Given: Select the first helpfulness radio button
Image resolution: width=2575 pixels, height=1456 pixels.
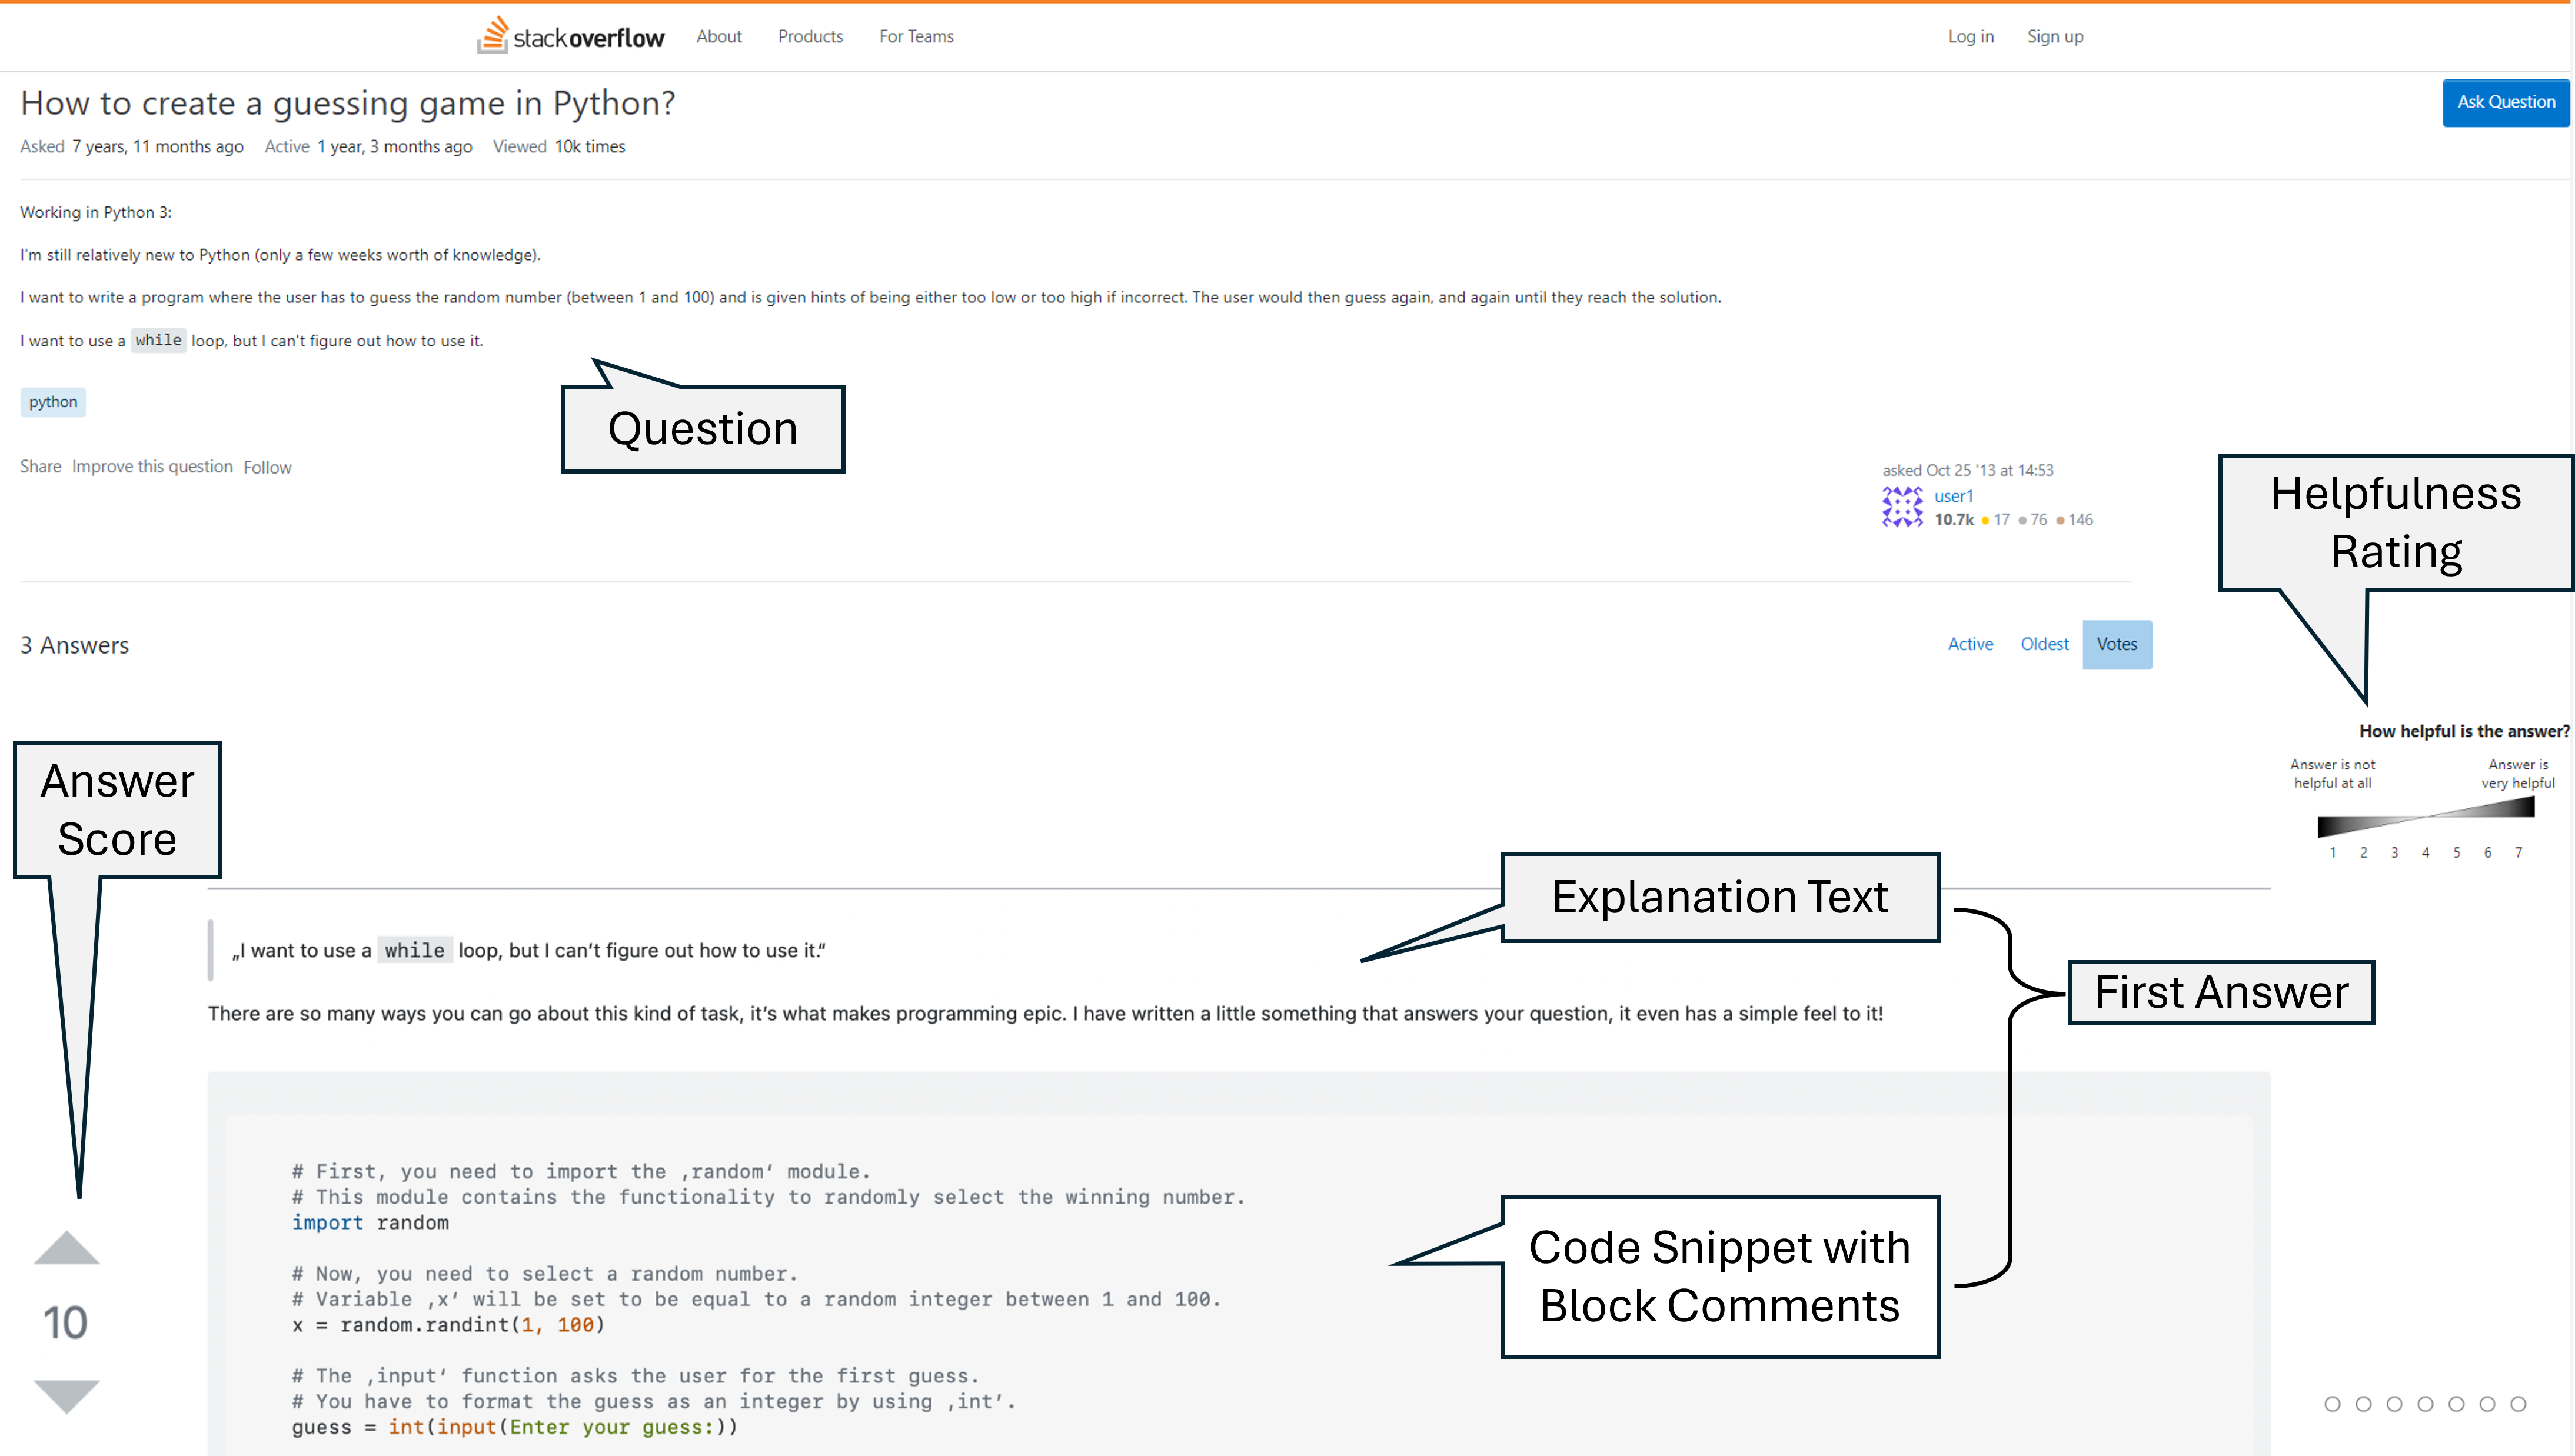Looking at the screenshot, I should click(x=2332, y=1404).
